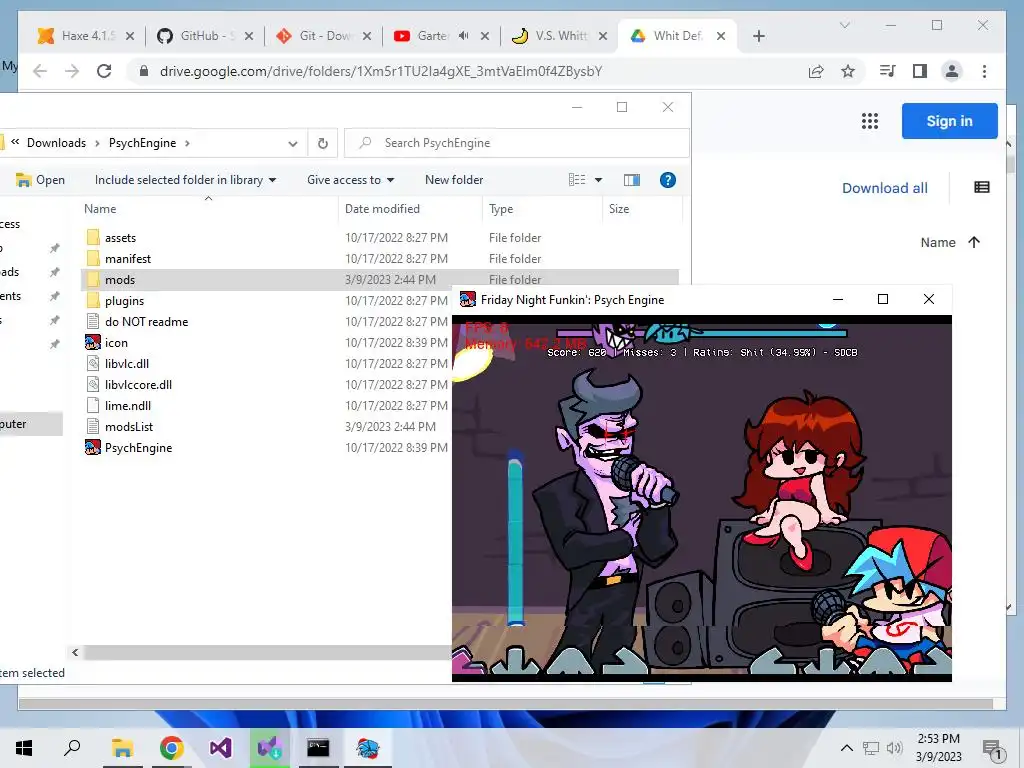The height and width of the screenshot is (768, 1024).
Task: Show hidden tray icons chevron
Action: pos(846,748)
